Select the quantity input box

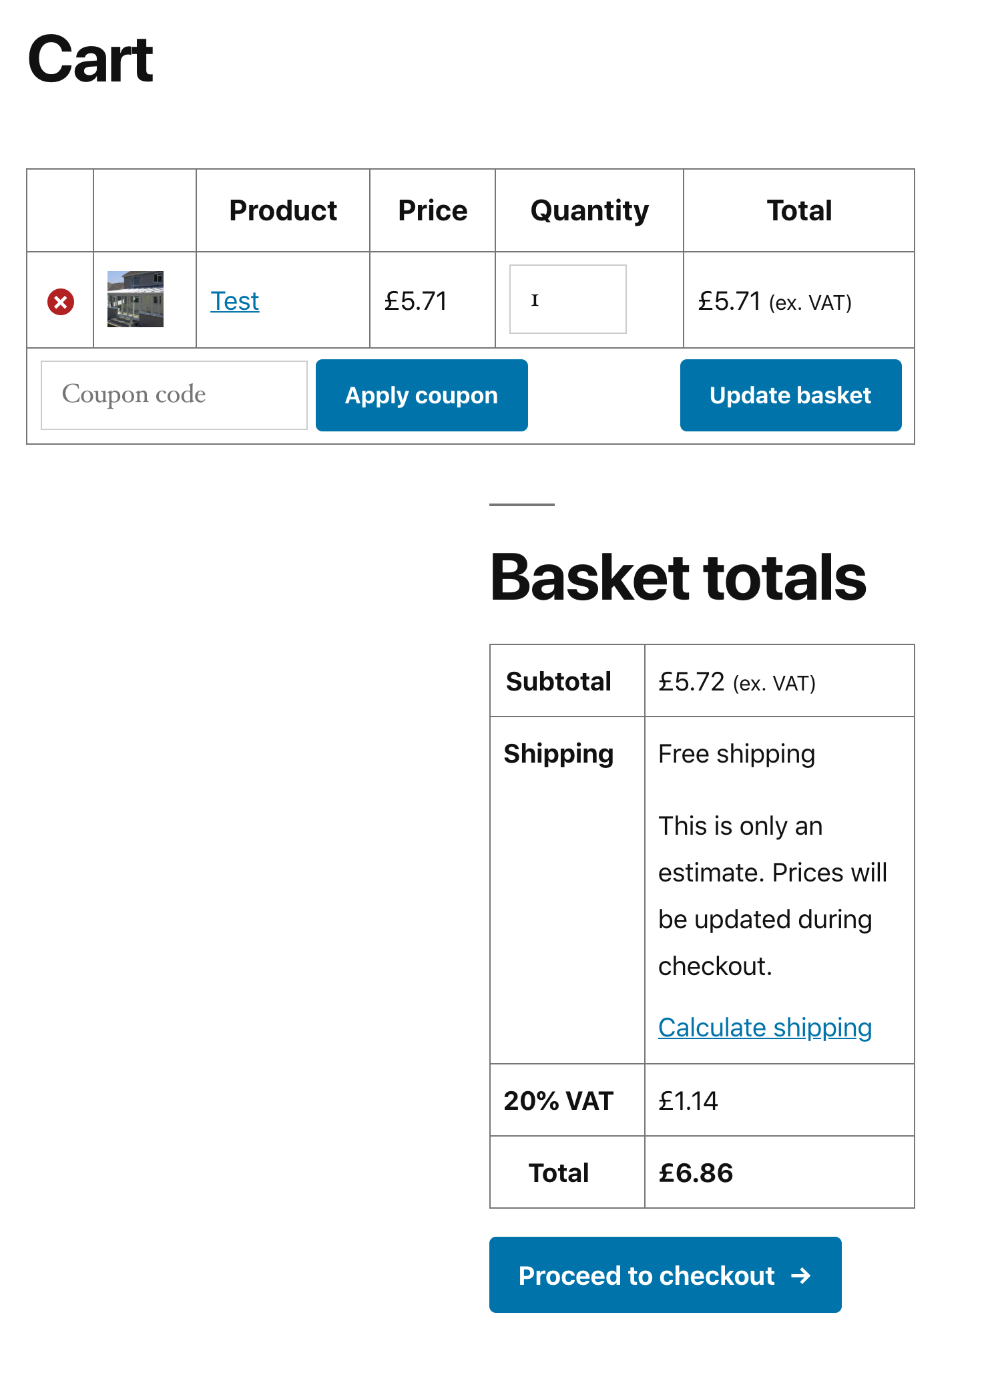[x=567, y=299]
